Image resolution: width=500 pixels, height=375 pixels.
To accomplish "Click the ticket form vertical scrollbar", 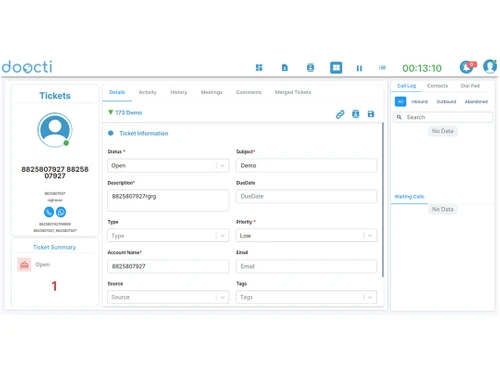I will click(x=383, y=200).
